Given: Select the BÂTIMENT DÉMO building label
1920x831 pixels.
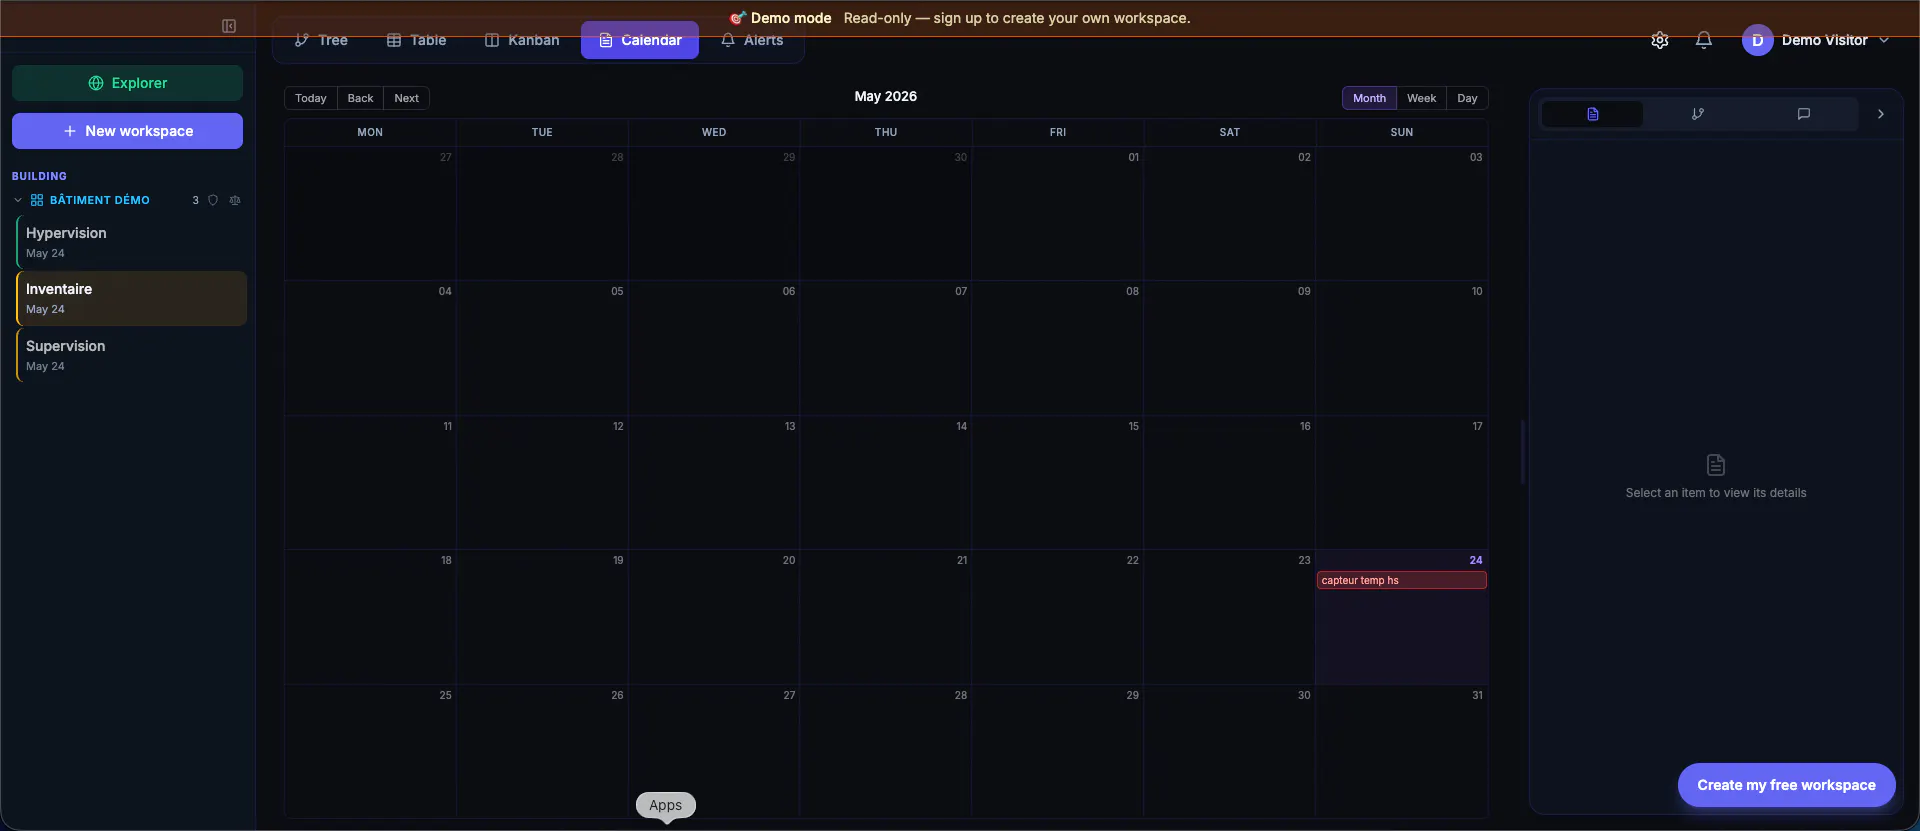Looking at the screenshot, I should (100, 200).
